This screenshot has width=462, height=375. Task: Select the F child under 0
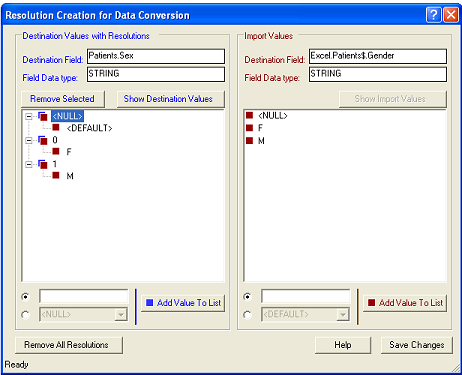(69, 152)
